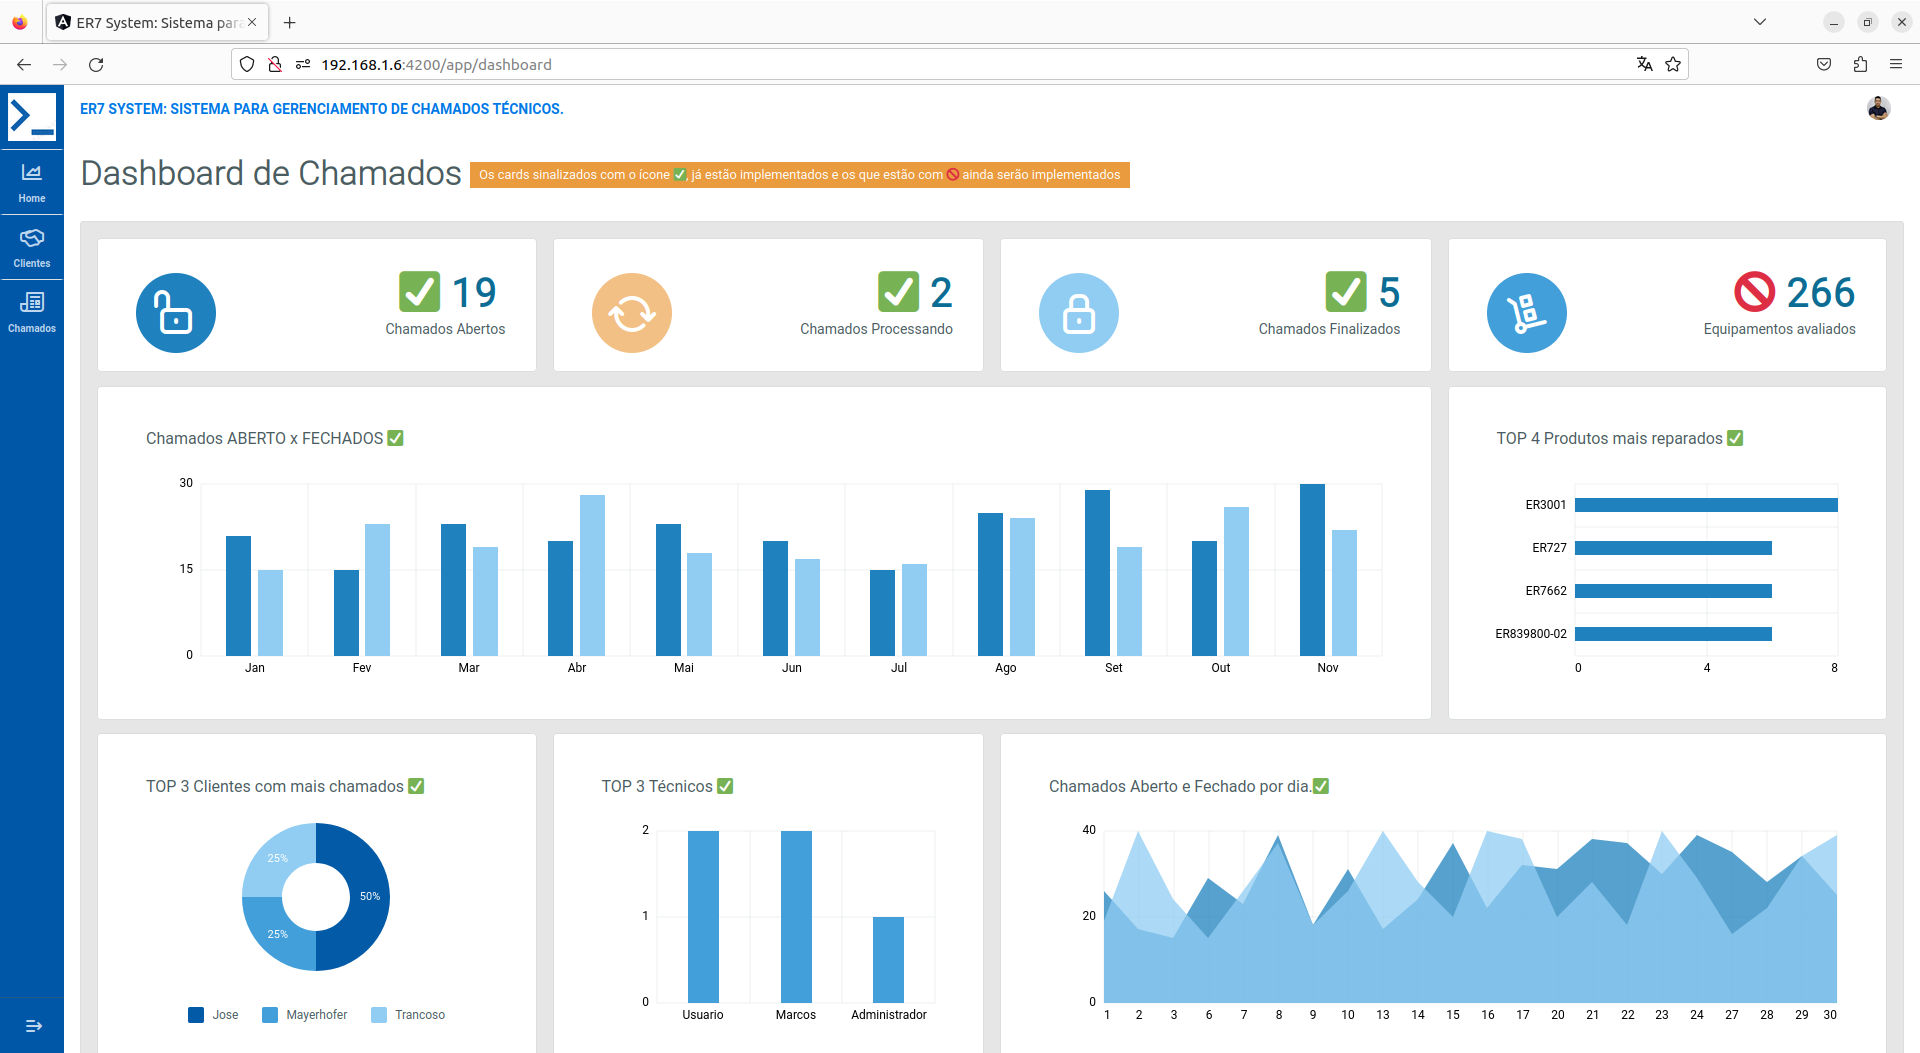Open a new browser tab
Screen dimensions: 1920x1053
click(x=289, y=22)
